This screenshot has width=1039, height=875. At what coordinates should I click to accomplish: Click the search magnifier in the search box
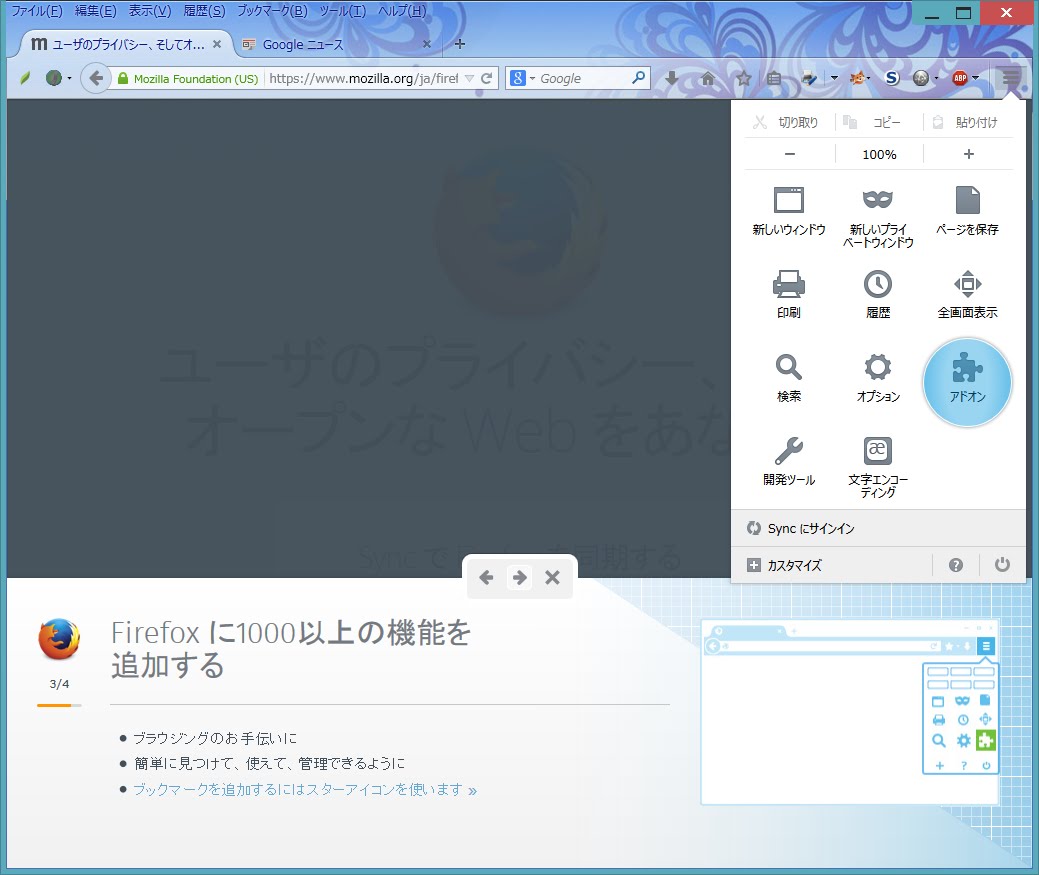tap(639, 77)
